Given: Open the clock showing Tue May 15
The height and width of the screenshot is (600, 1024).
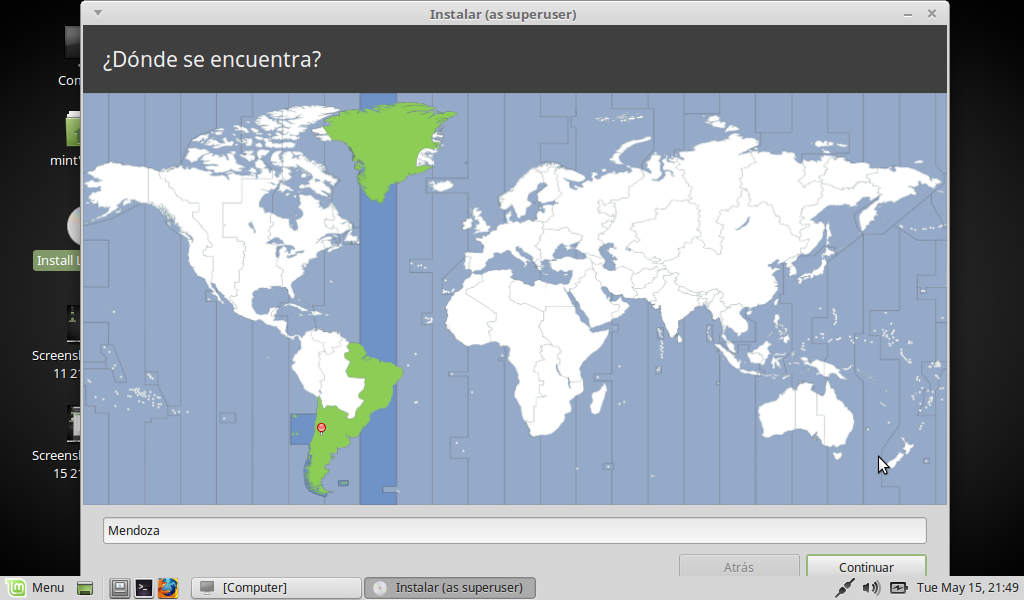Looking at the screenshot, I should (967, 587).
